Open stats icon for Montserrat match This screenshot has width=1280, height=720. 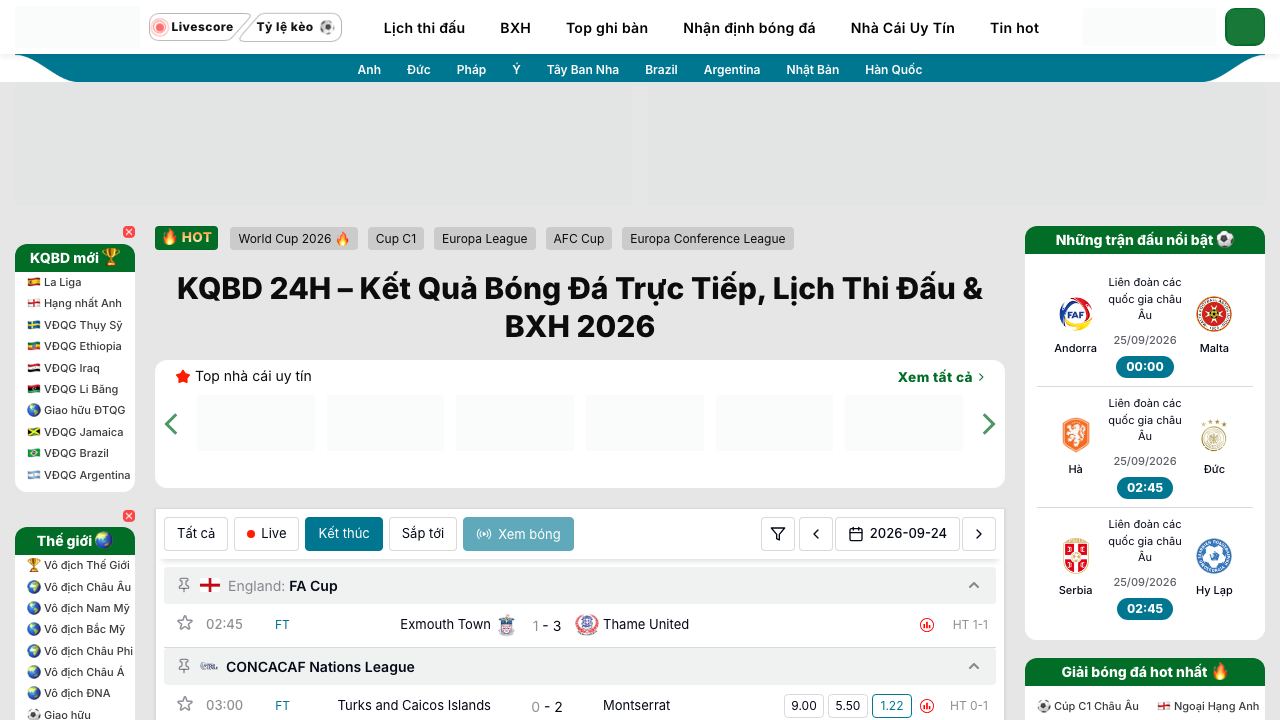(x=927, y=706)
